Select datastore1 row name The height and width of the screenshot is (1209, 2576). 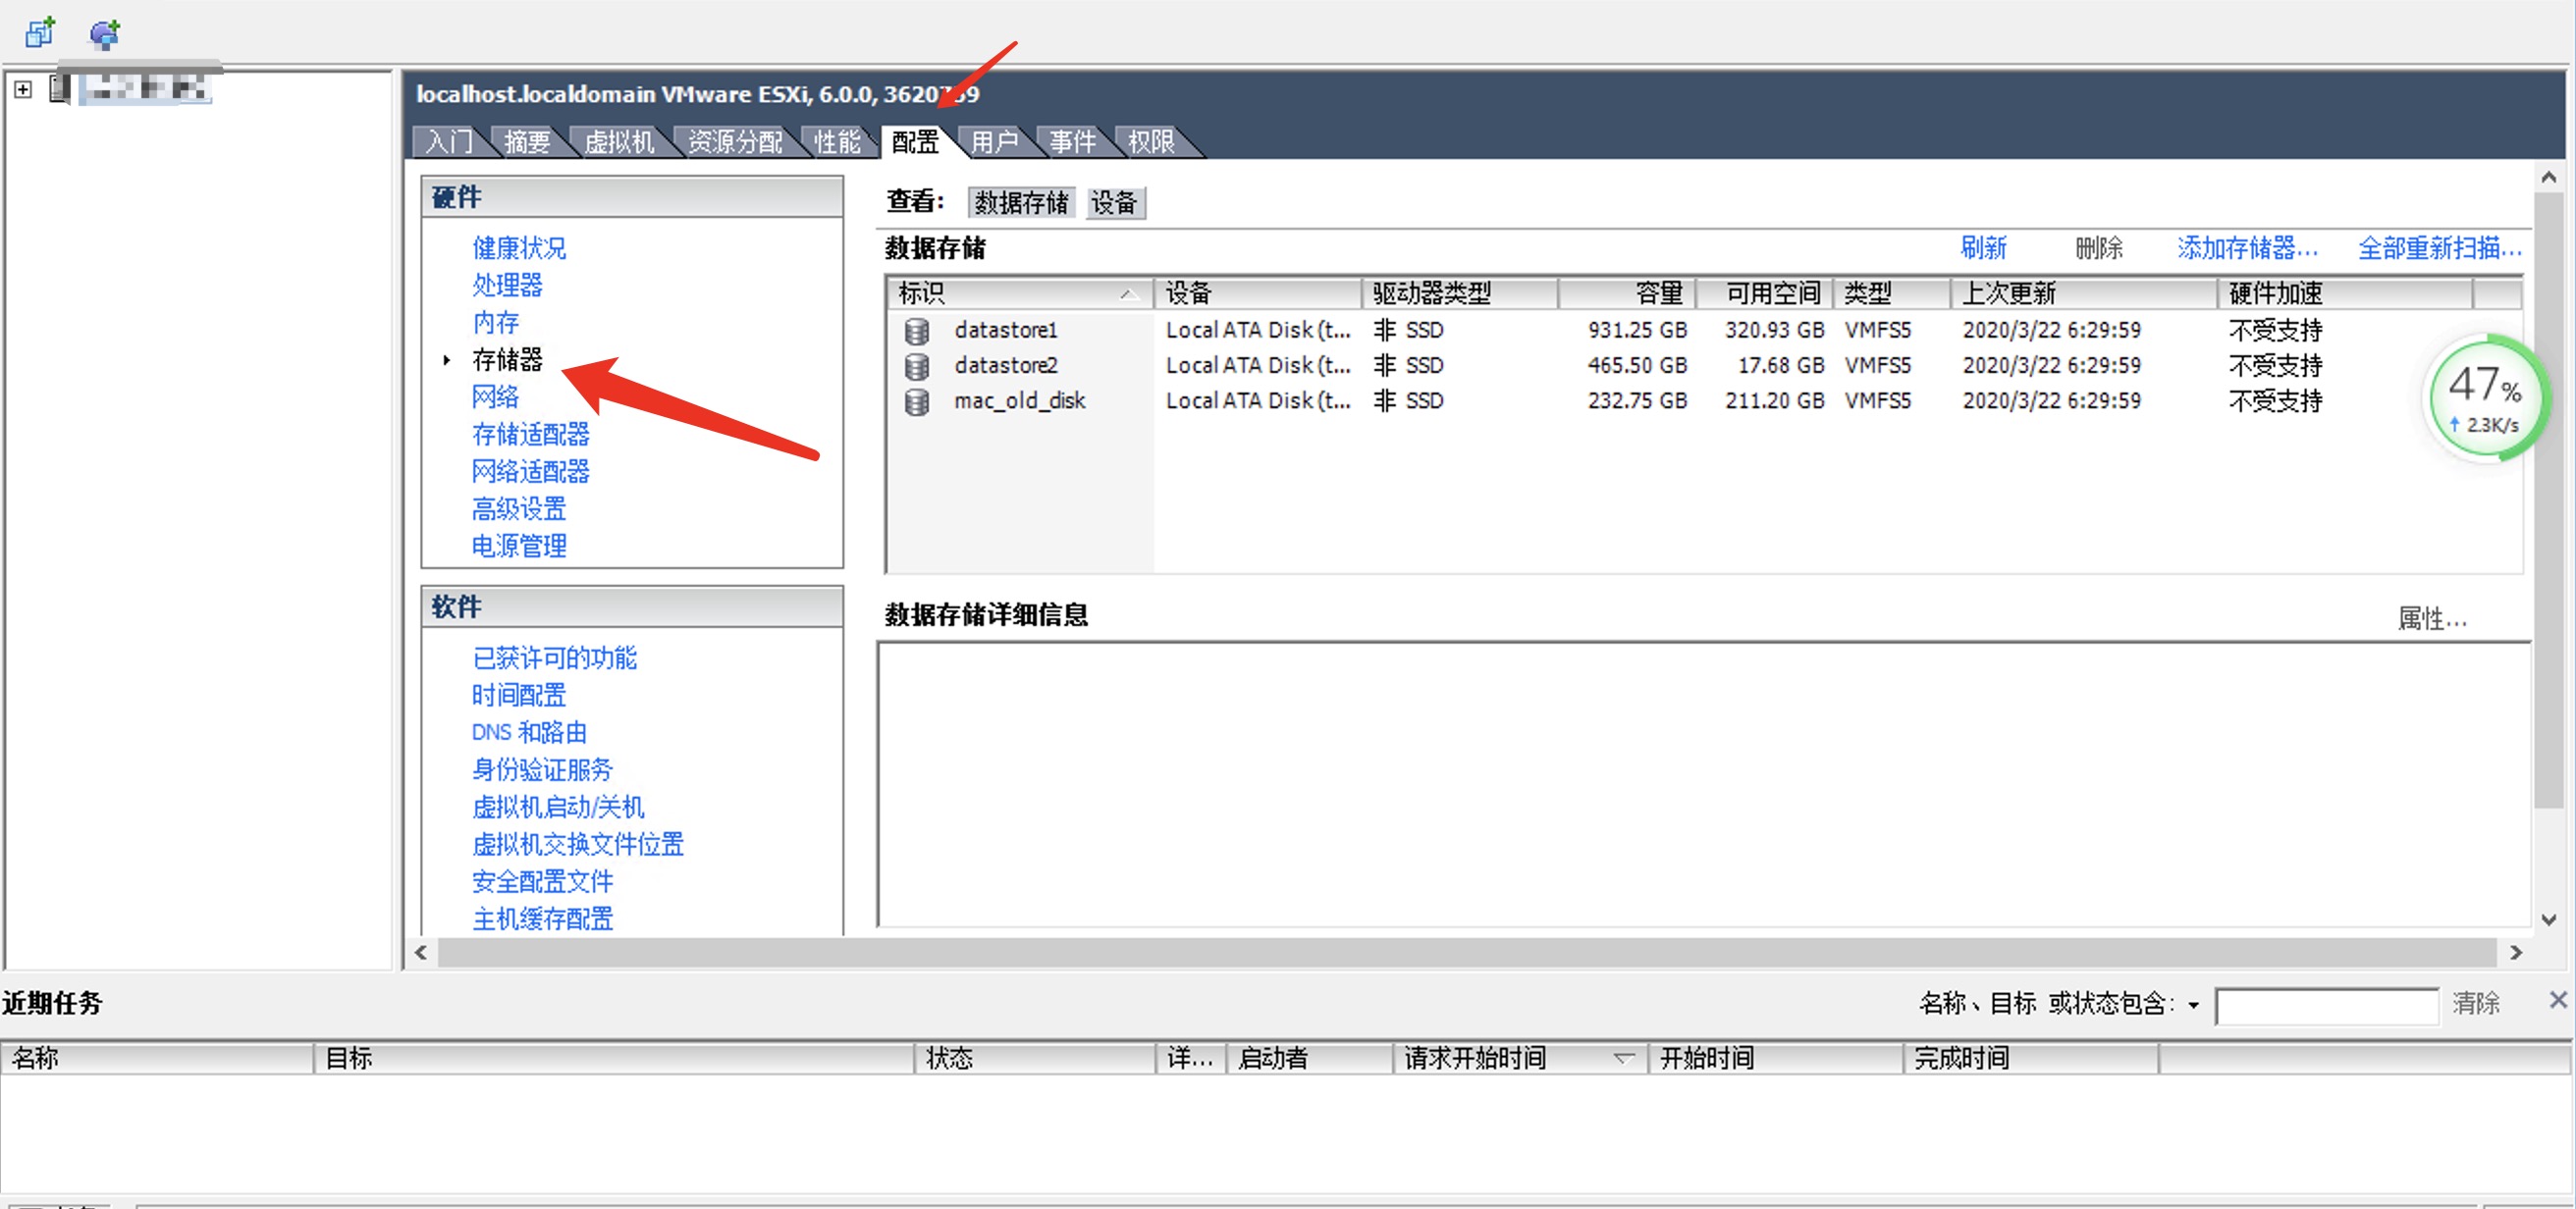1005,331
